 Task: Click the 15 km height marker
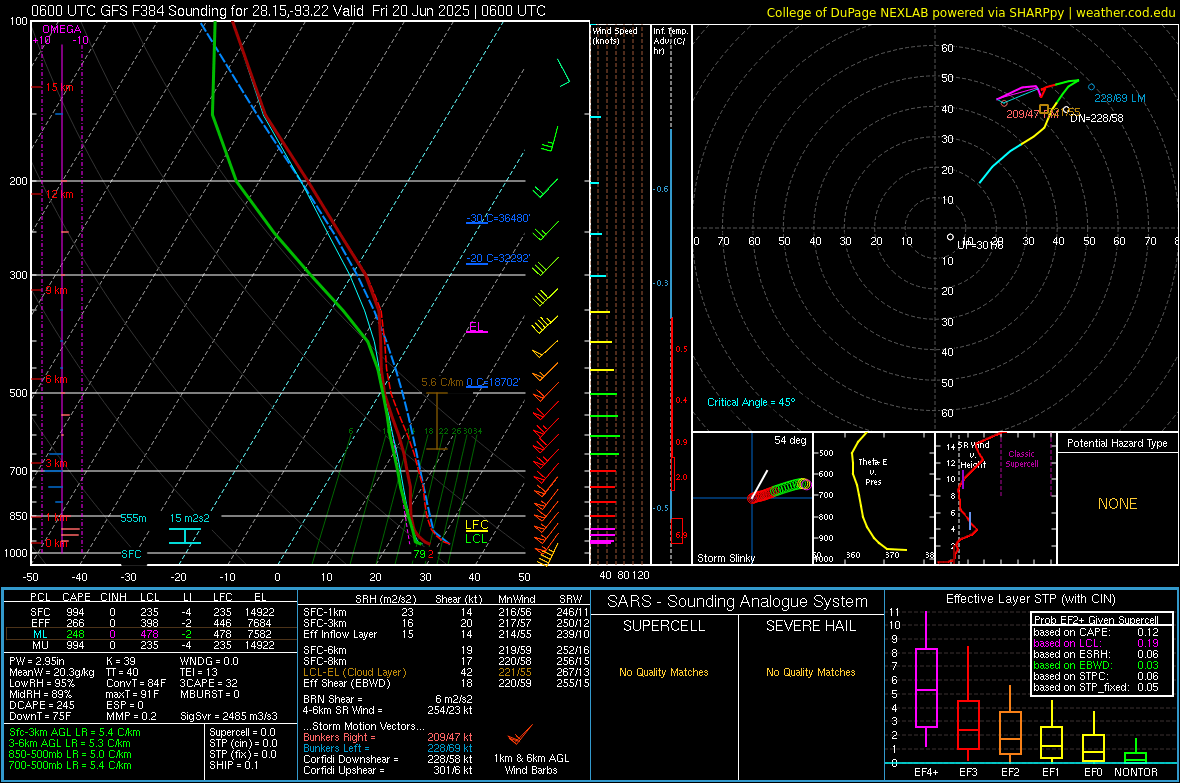click(59, 87)
